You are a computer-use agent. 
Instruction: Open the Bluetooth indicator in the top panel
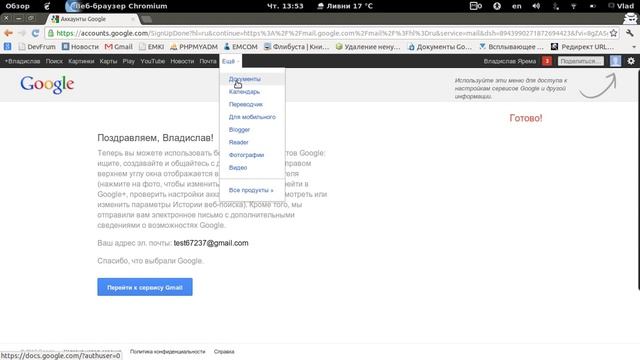click(x=556, y=6)
